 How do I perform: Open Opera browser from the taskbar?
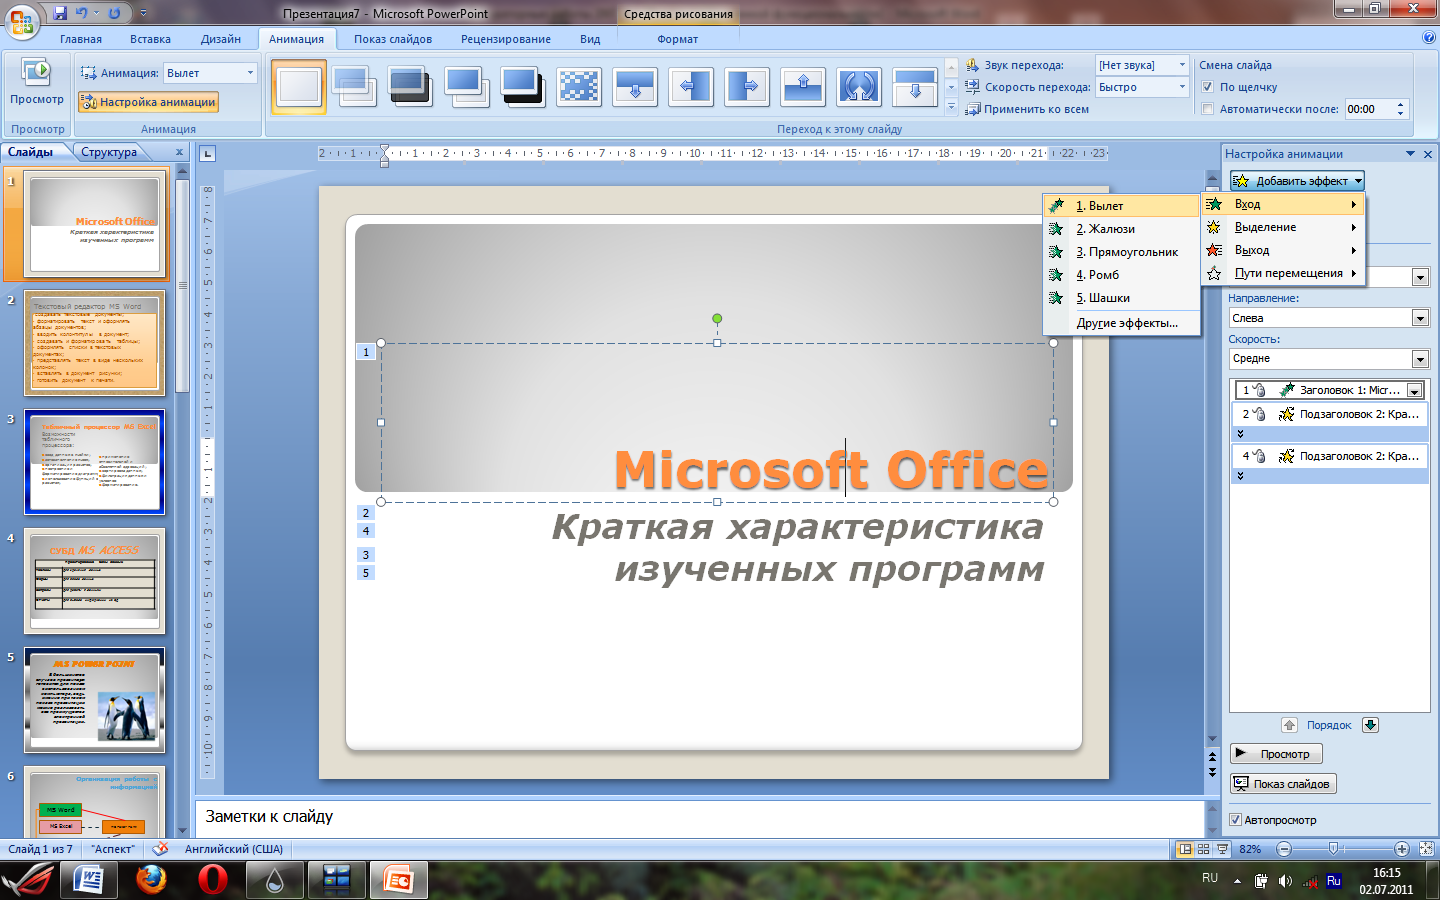tap(213, 880)
